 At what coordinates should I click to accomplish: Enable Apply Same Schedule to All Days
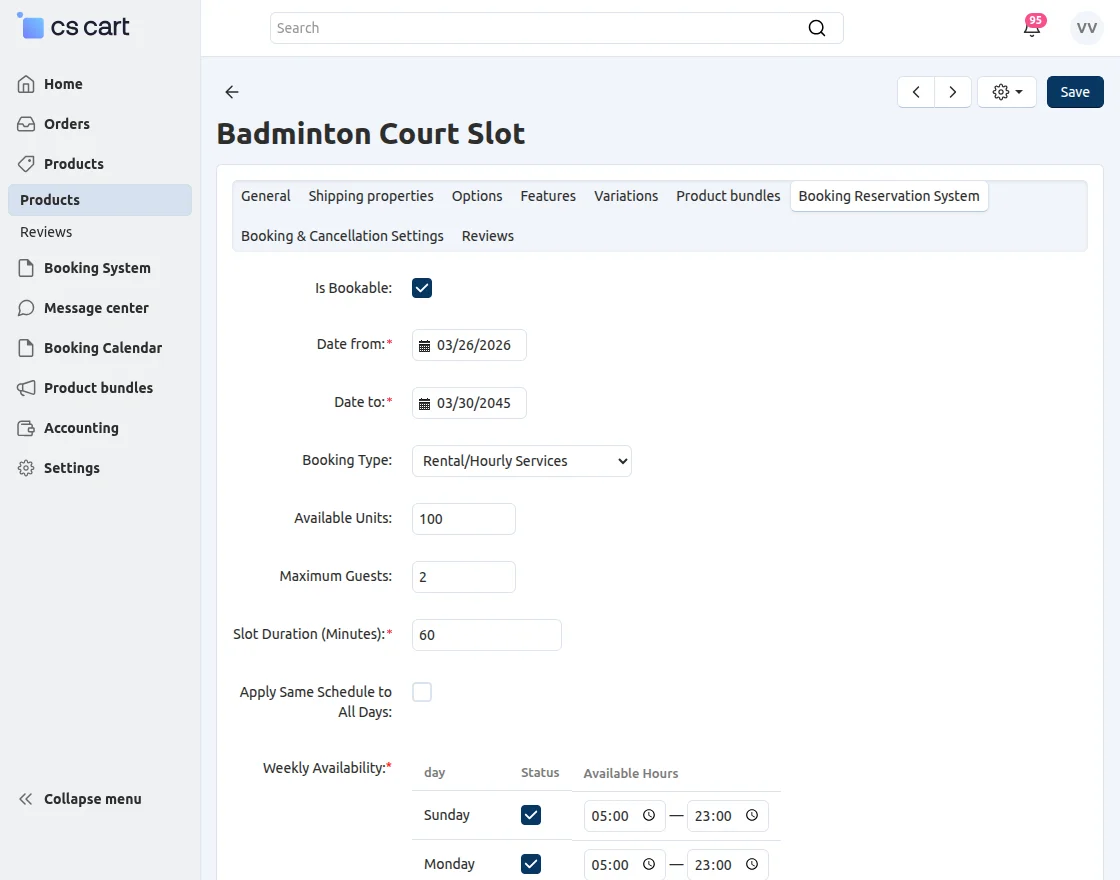click(x=422, y=692)
